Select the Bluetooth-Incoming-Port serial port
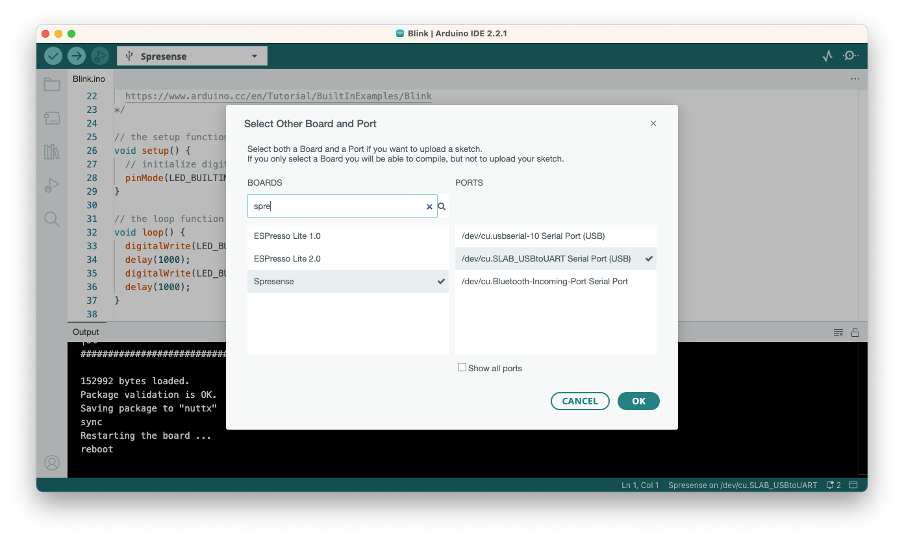The width and height of the screenshot is (904, 540). [556, 281]
